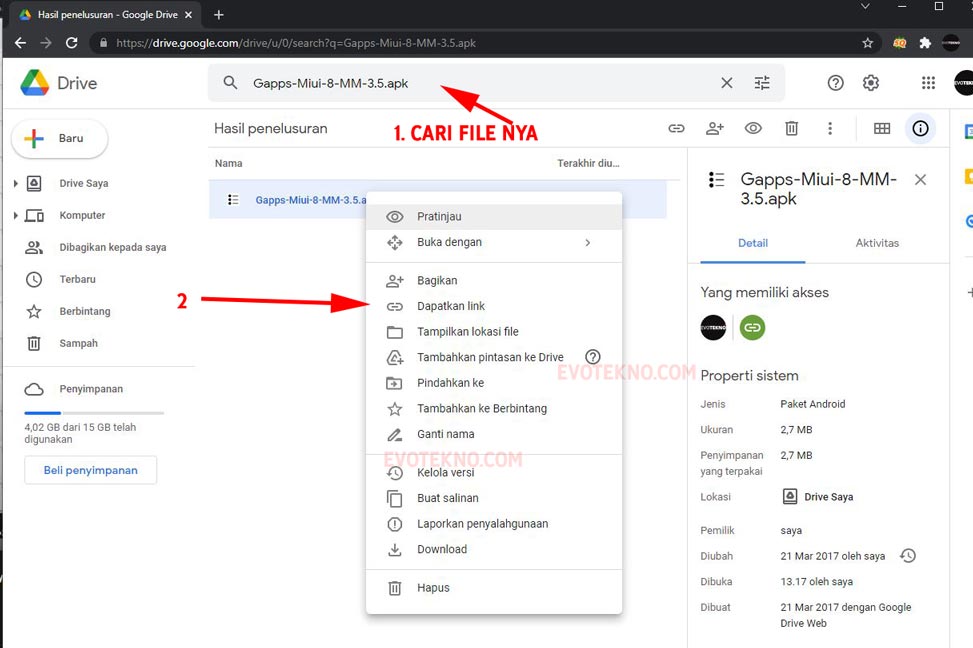Click the Dapatkan link chain icon in toolbar

tap(676, 128)
